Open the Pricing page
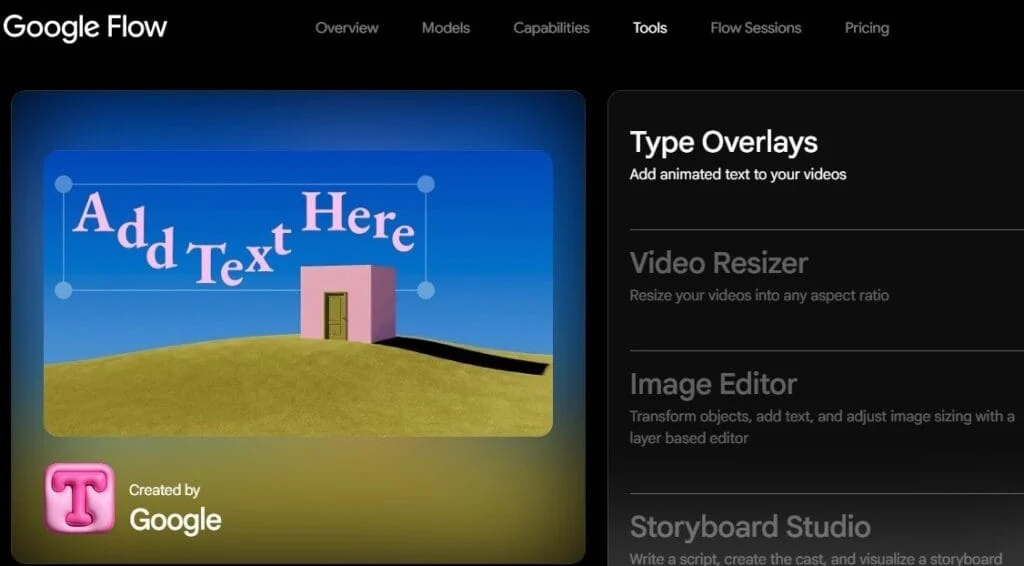The image size is (1024, 566). pos(867,28)
